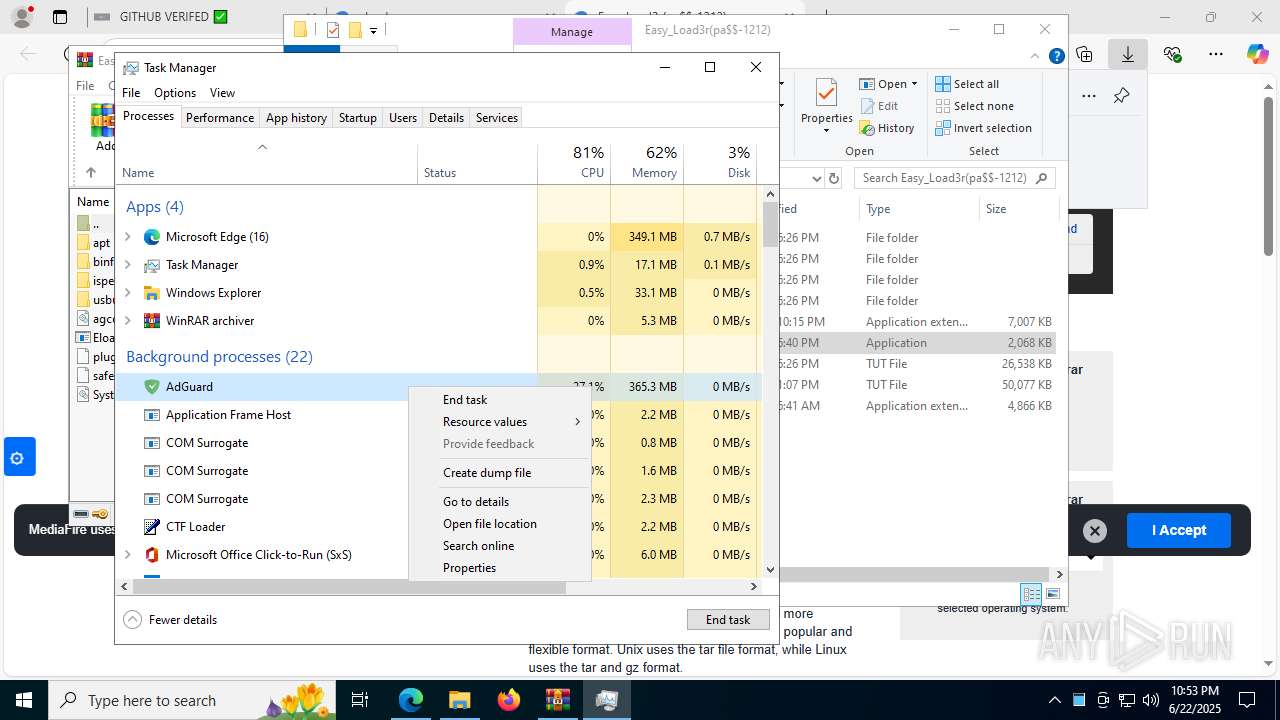Open the Performance tab

220,118
